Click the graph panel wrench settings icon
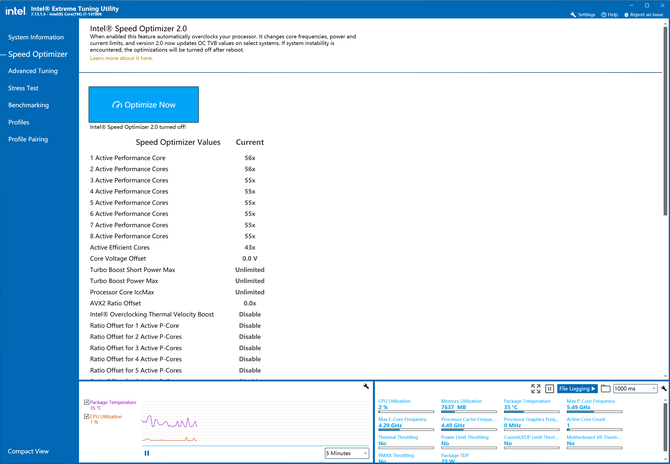Viewport: 670px width, 464px height. tap(366, 386)
